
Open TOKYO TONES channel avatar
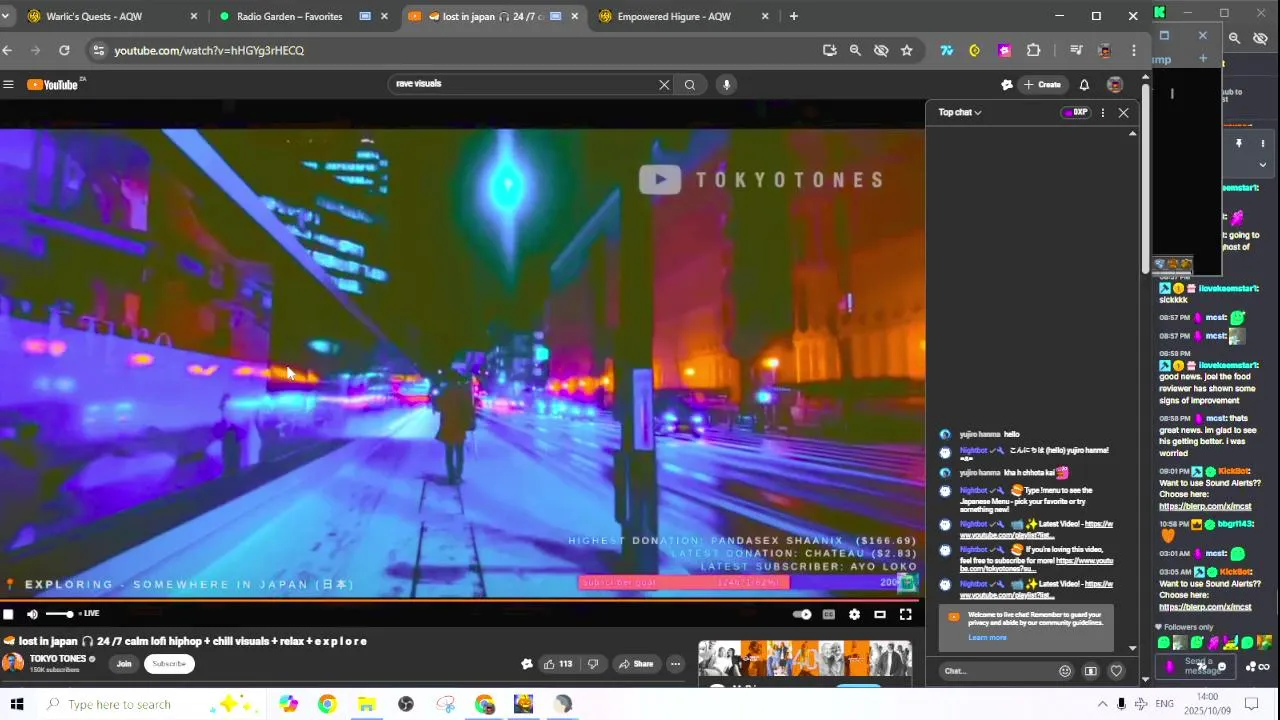point(13,662)
